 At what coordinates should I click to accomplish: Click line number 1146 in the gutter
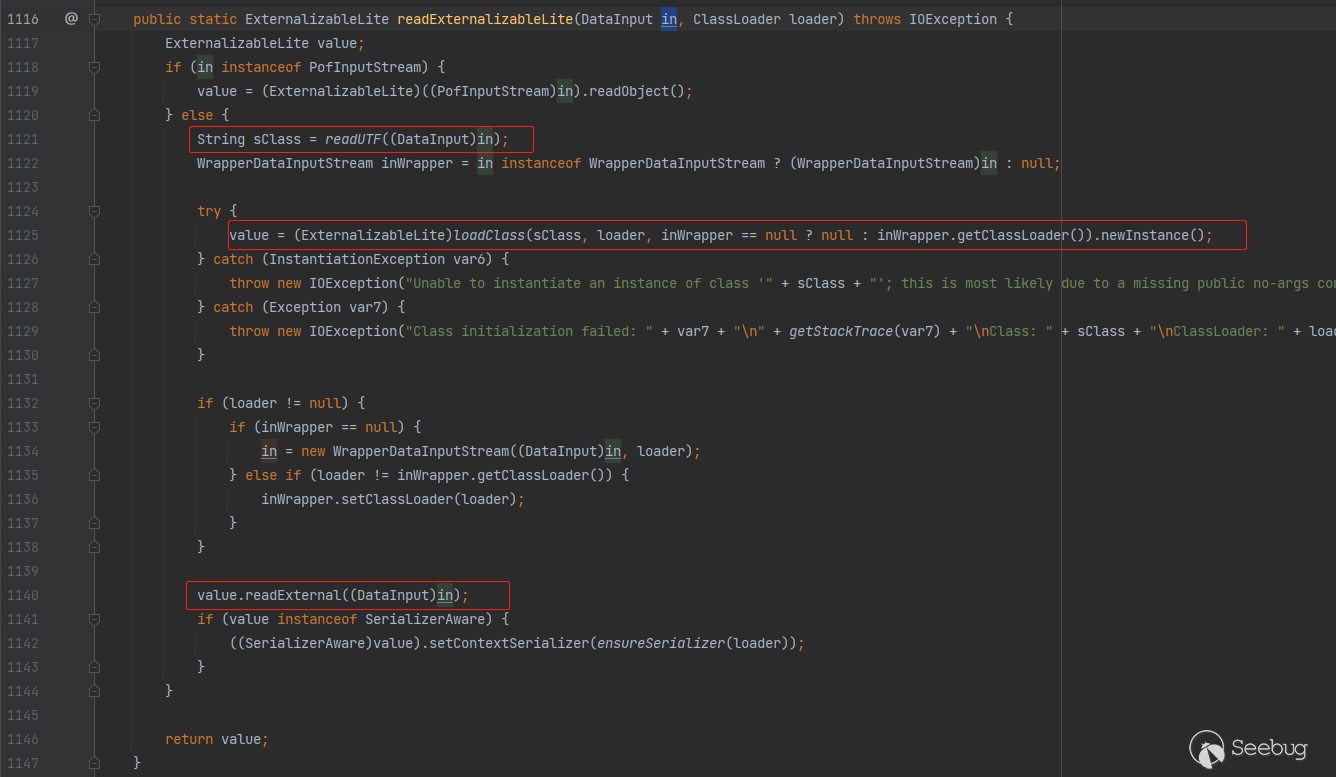[x=22, y=739]
